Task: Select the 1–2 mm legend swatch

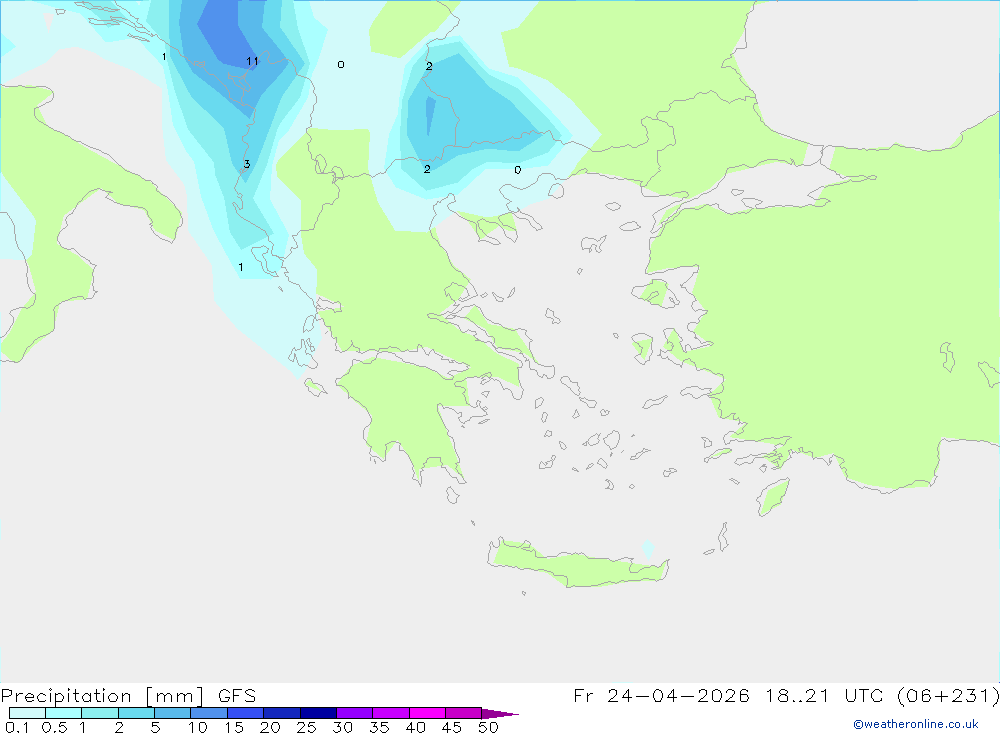Action: click(x=99, y=713)
